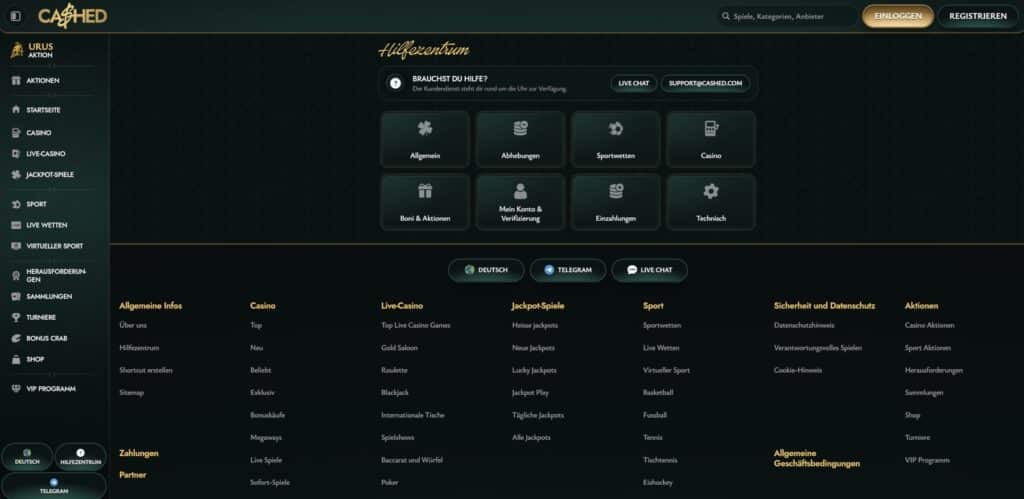The image size is (1024, 499).
Task: Click the Registrieren button
Action: pyautogui.click(x=978, y=16)
